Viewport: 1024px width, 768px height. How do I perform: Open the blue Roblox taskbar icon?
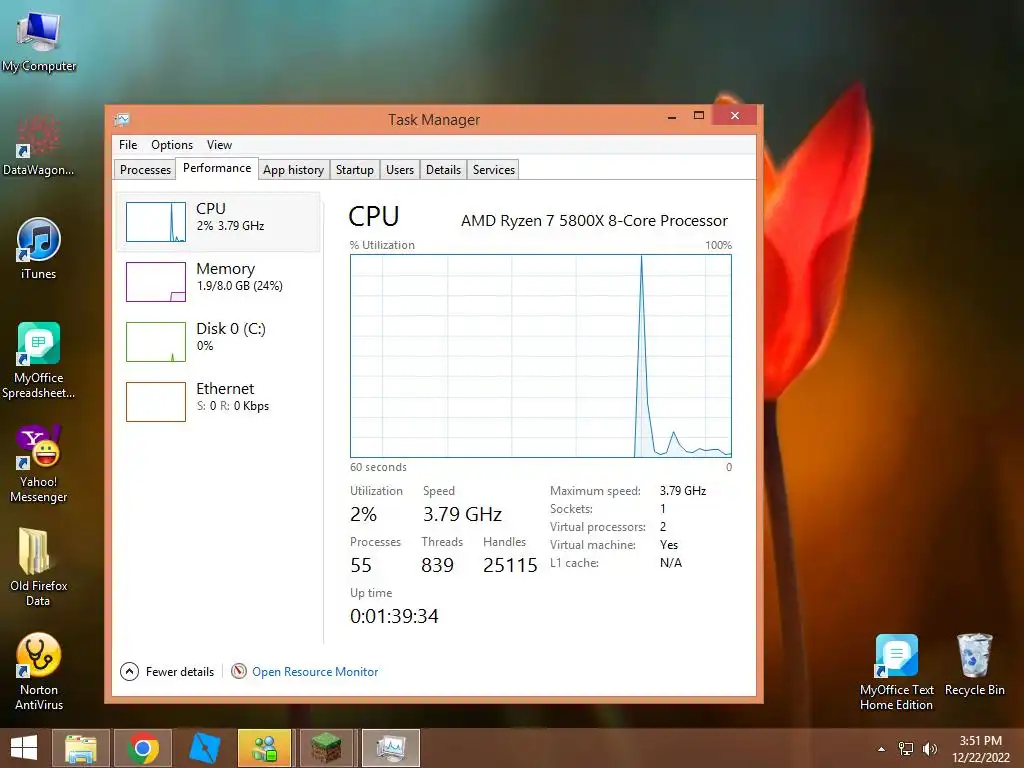point(204,748)
